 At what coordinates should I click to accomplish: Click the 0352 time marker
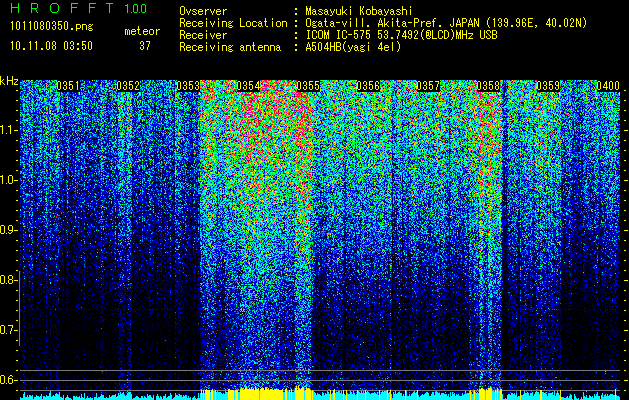coord(128,86)
